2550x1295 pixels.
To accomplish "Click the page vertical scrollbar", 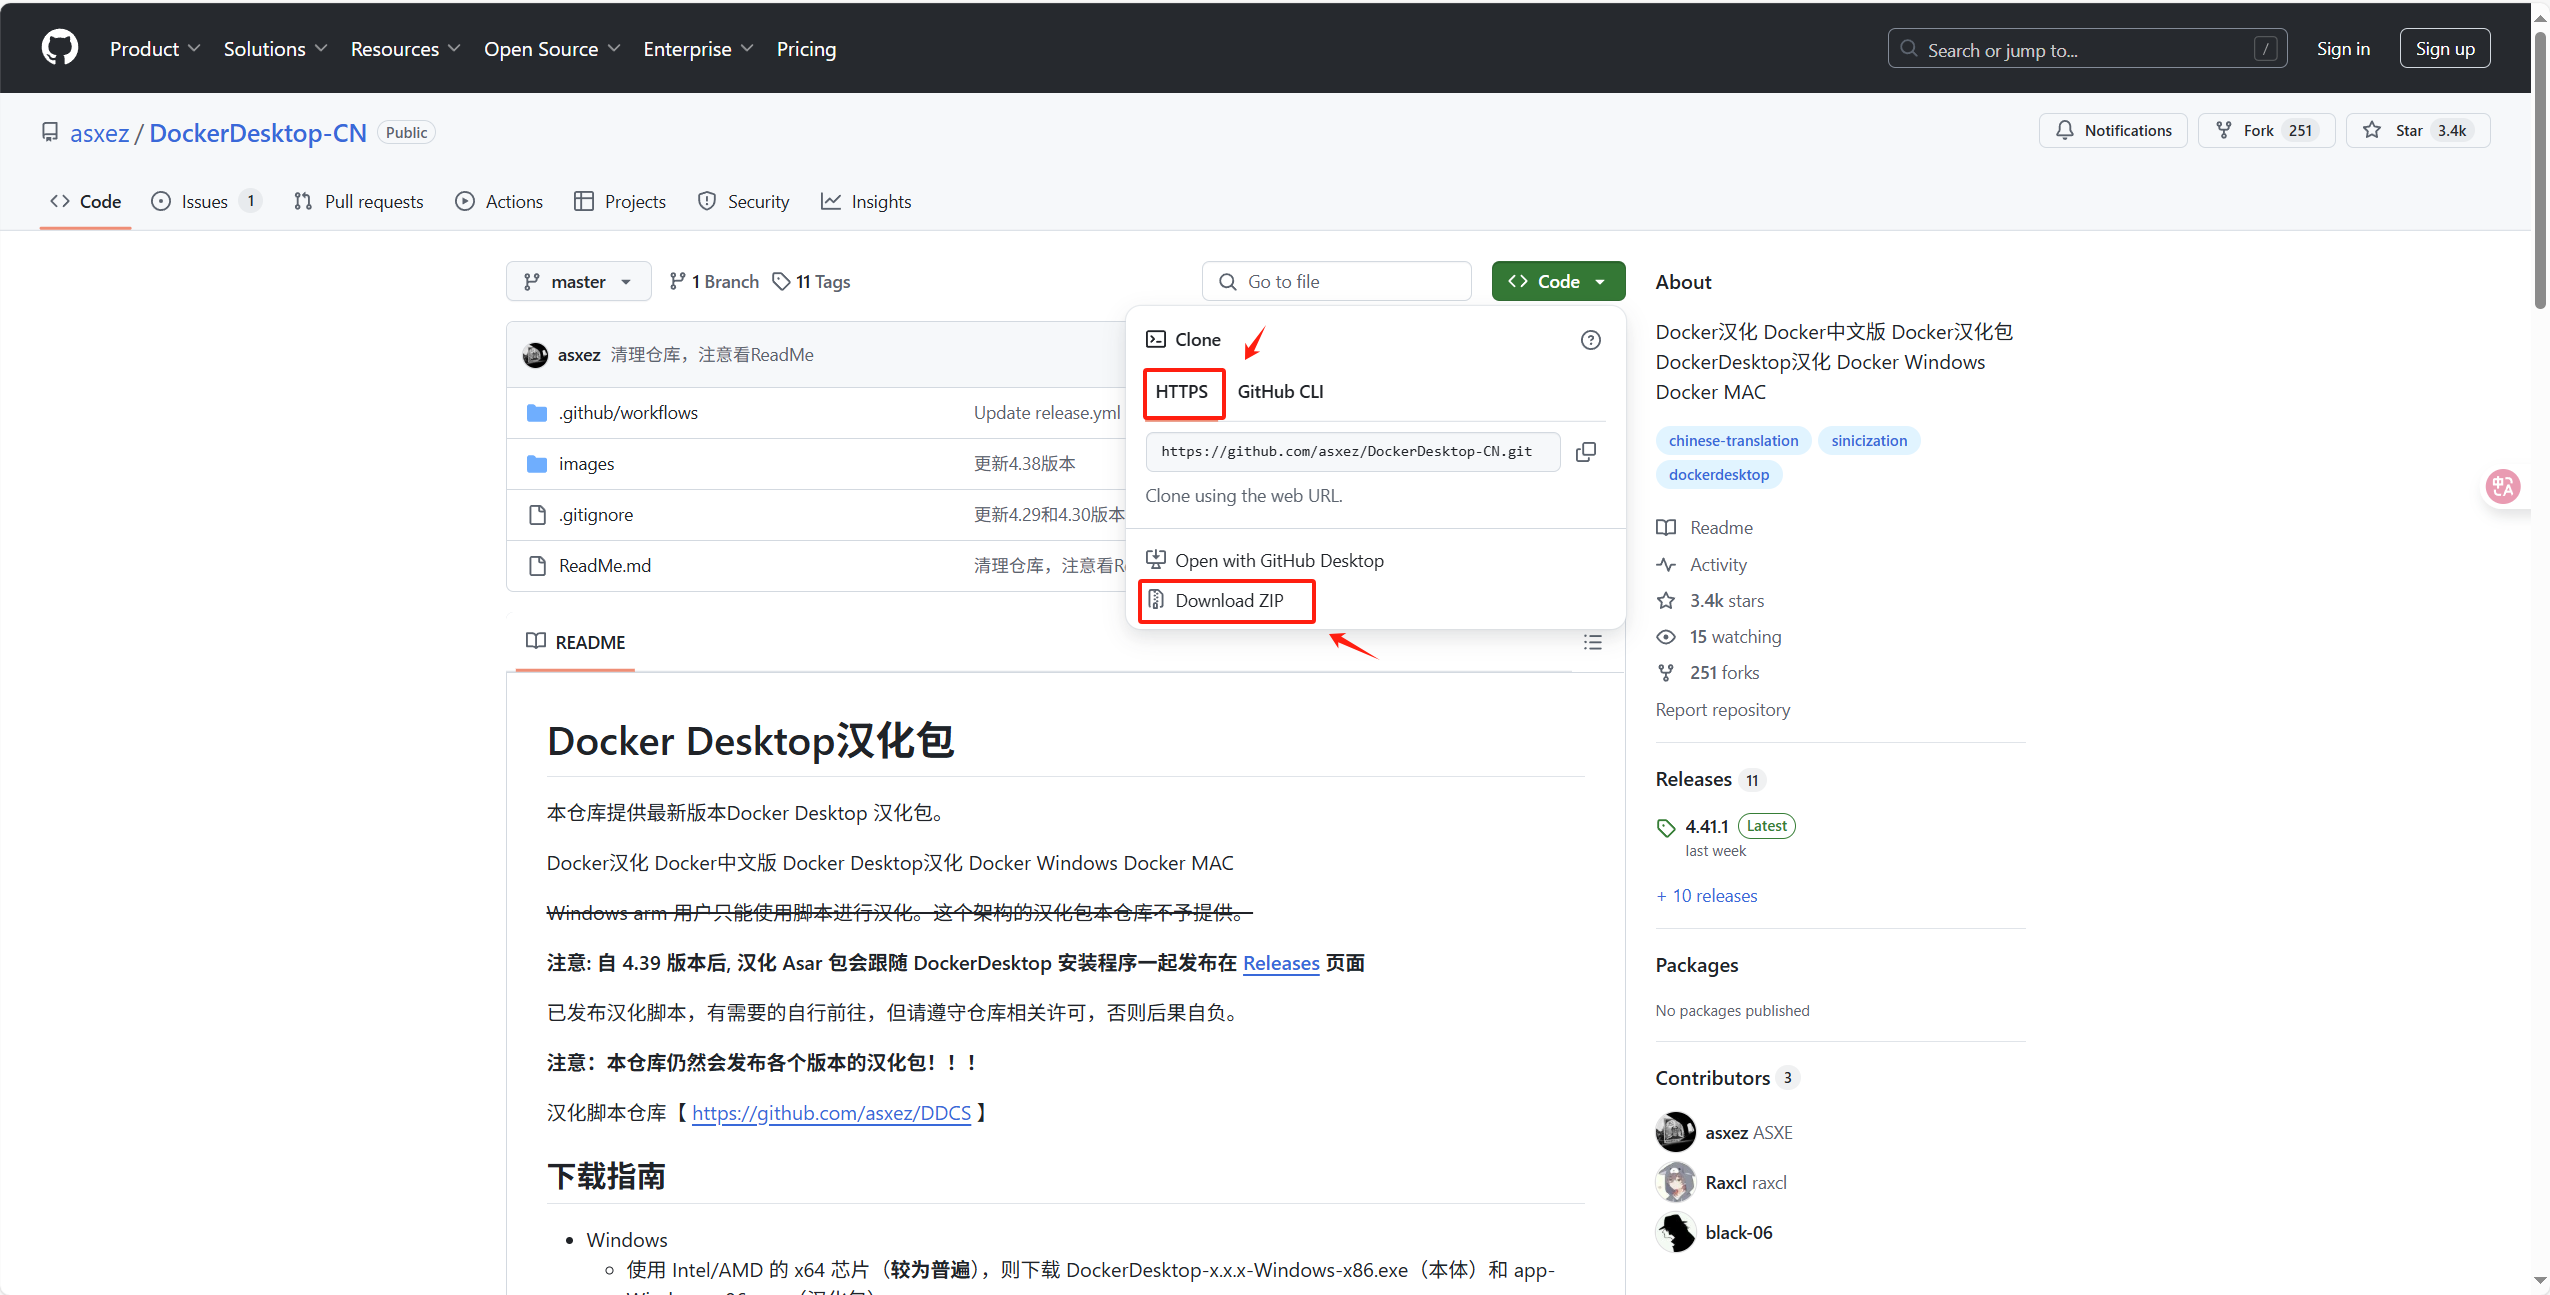I will pyautogui.click(x=2540, y=170).
